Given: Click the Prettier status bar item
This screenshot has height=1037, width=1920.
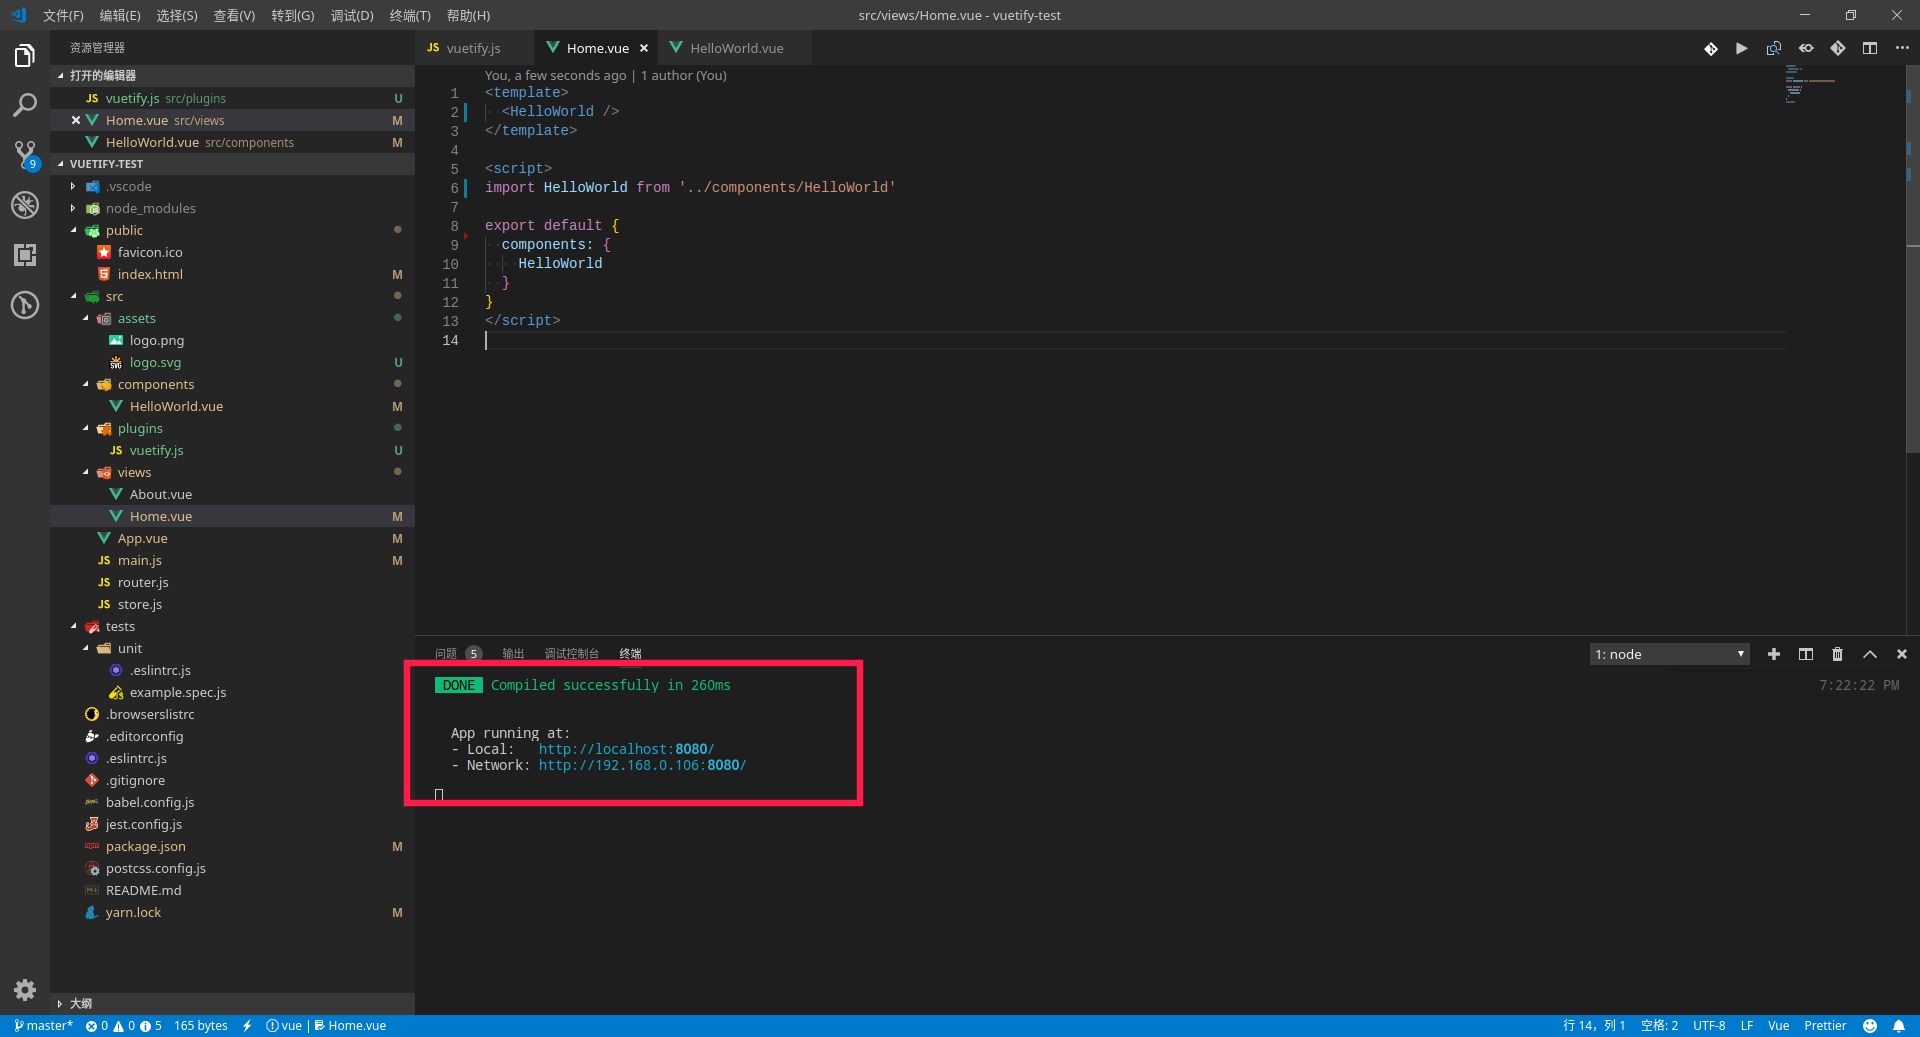Looking at the screenshot, I should (x=1825, y=1026).
